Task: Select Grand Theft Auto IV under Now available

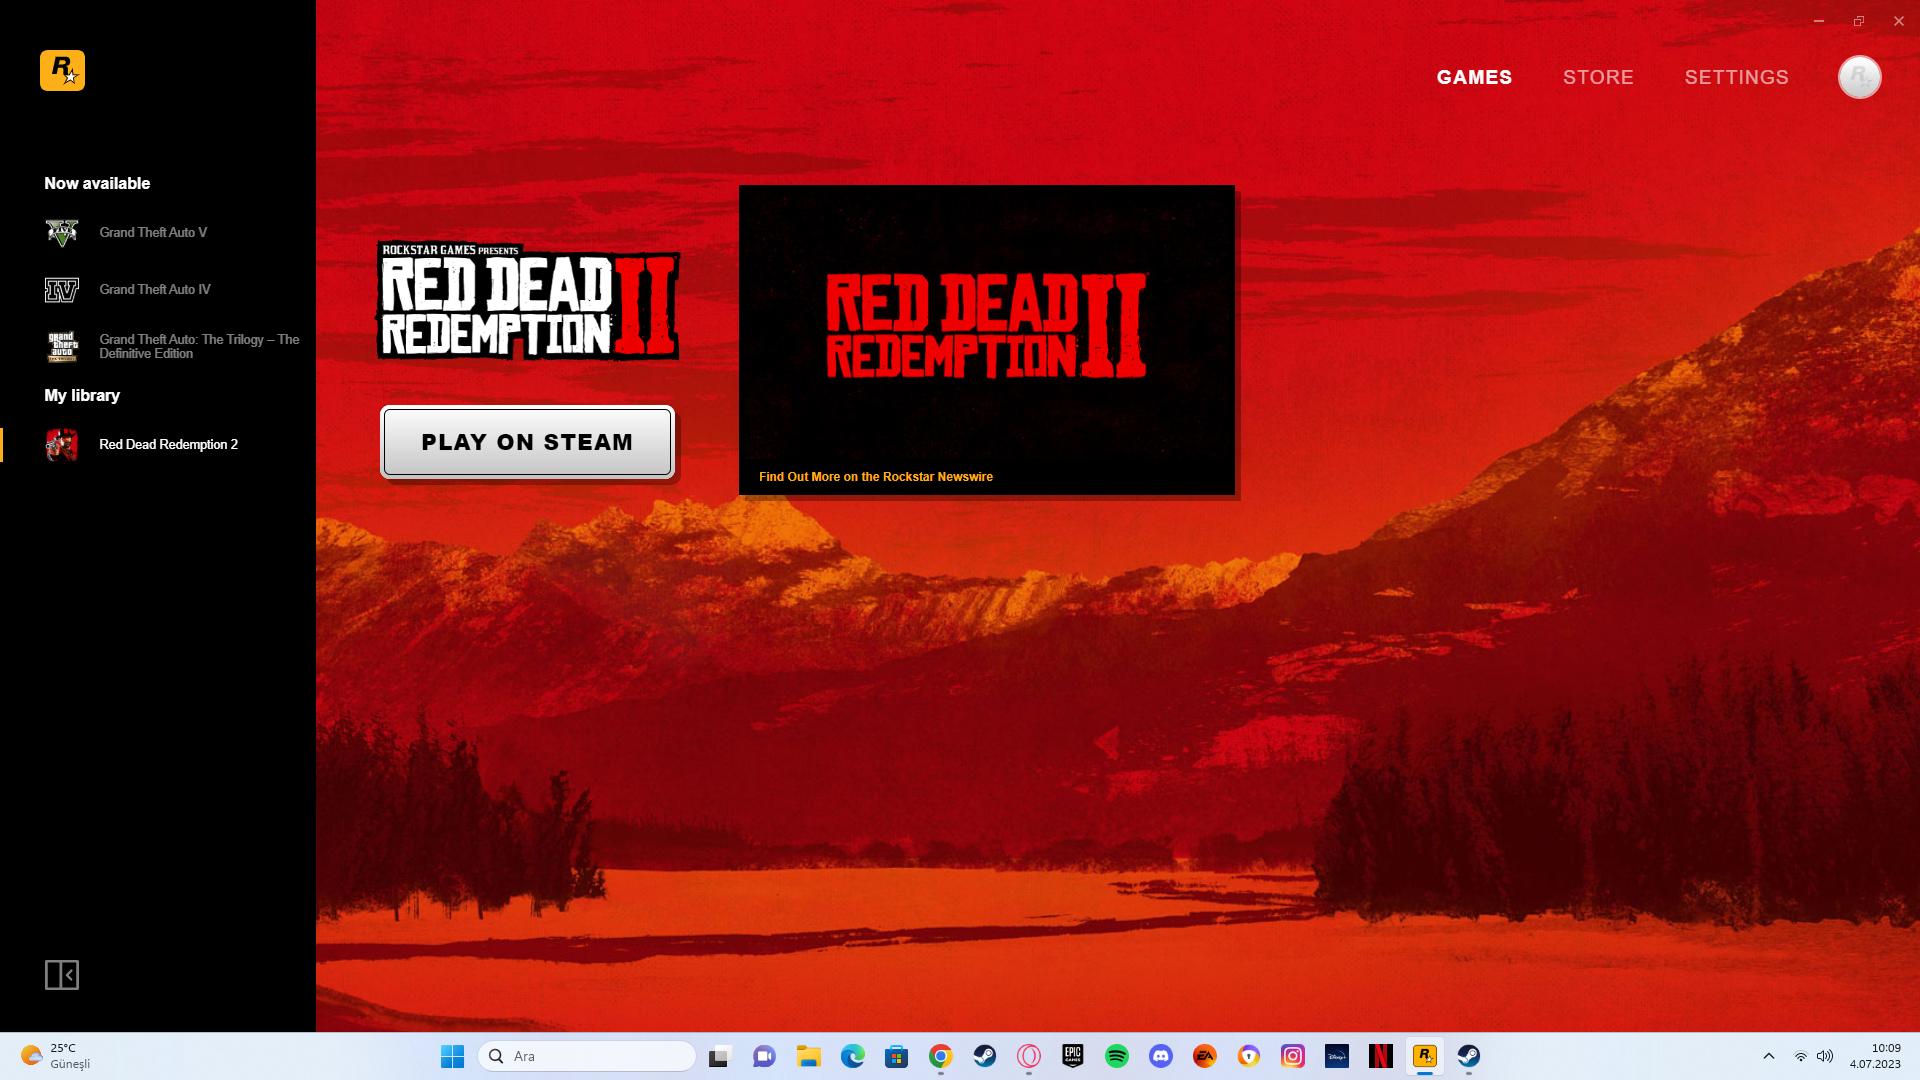Action: (154, 289)
